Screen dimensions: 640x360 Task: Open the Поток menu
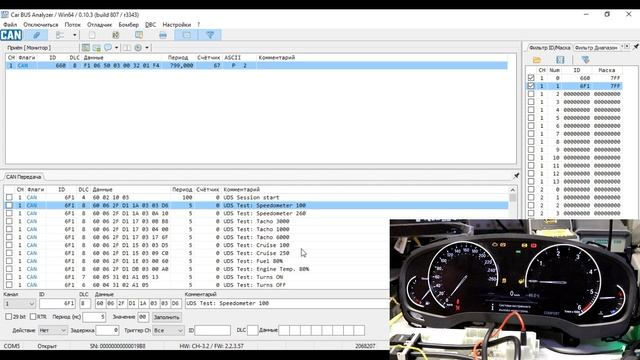[73, 24]
